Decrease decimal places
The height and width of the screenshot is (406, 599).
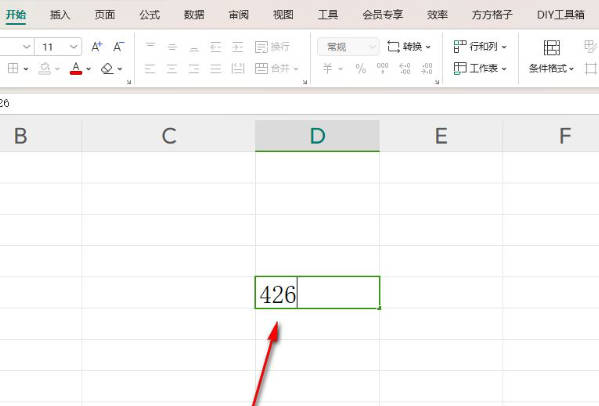427,69
